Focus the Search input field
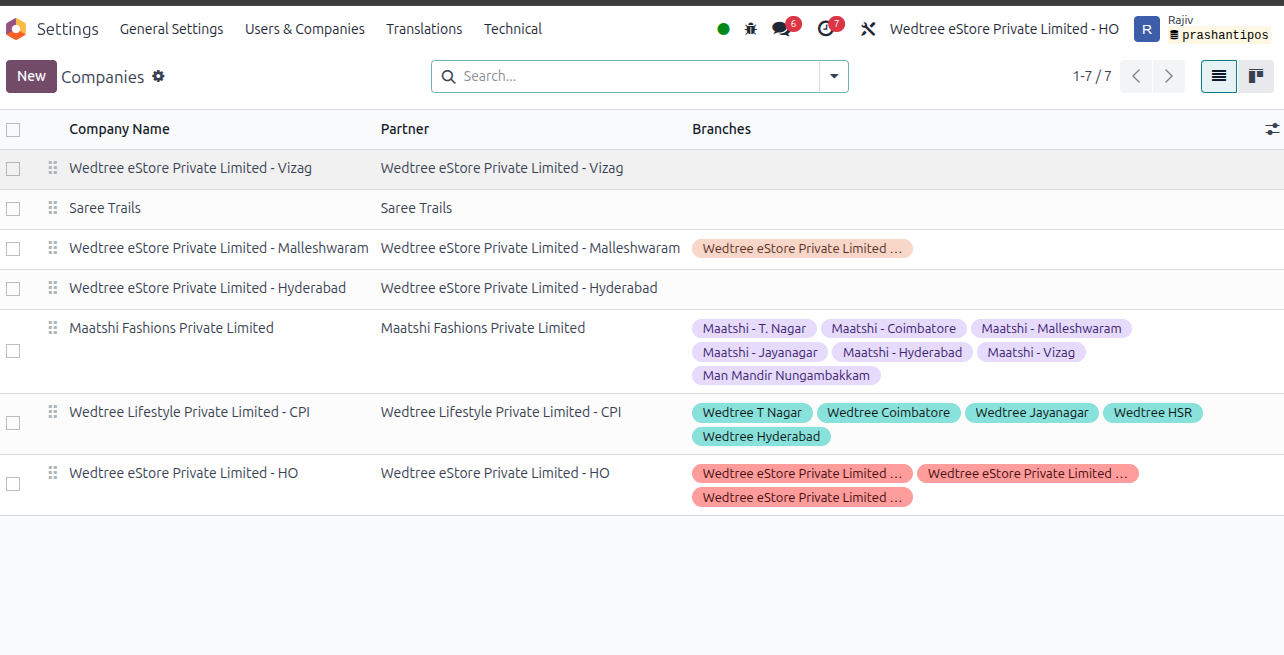 [639, 76]
